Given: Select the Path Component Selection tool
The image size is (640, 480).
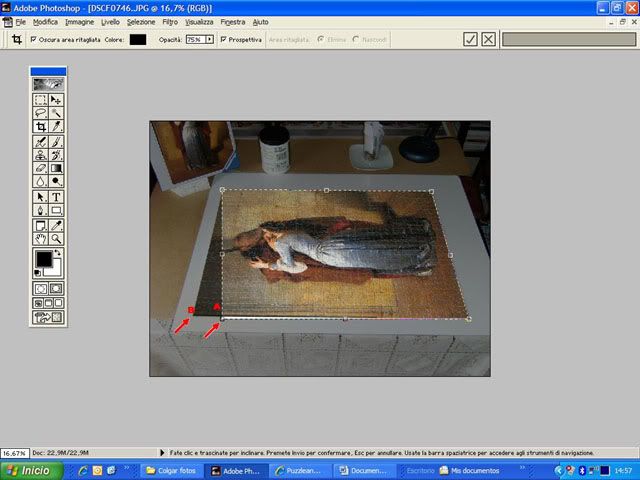Looking at the screenshot, I should pos(40,197).
